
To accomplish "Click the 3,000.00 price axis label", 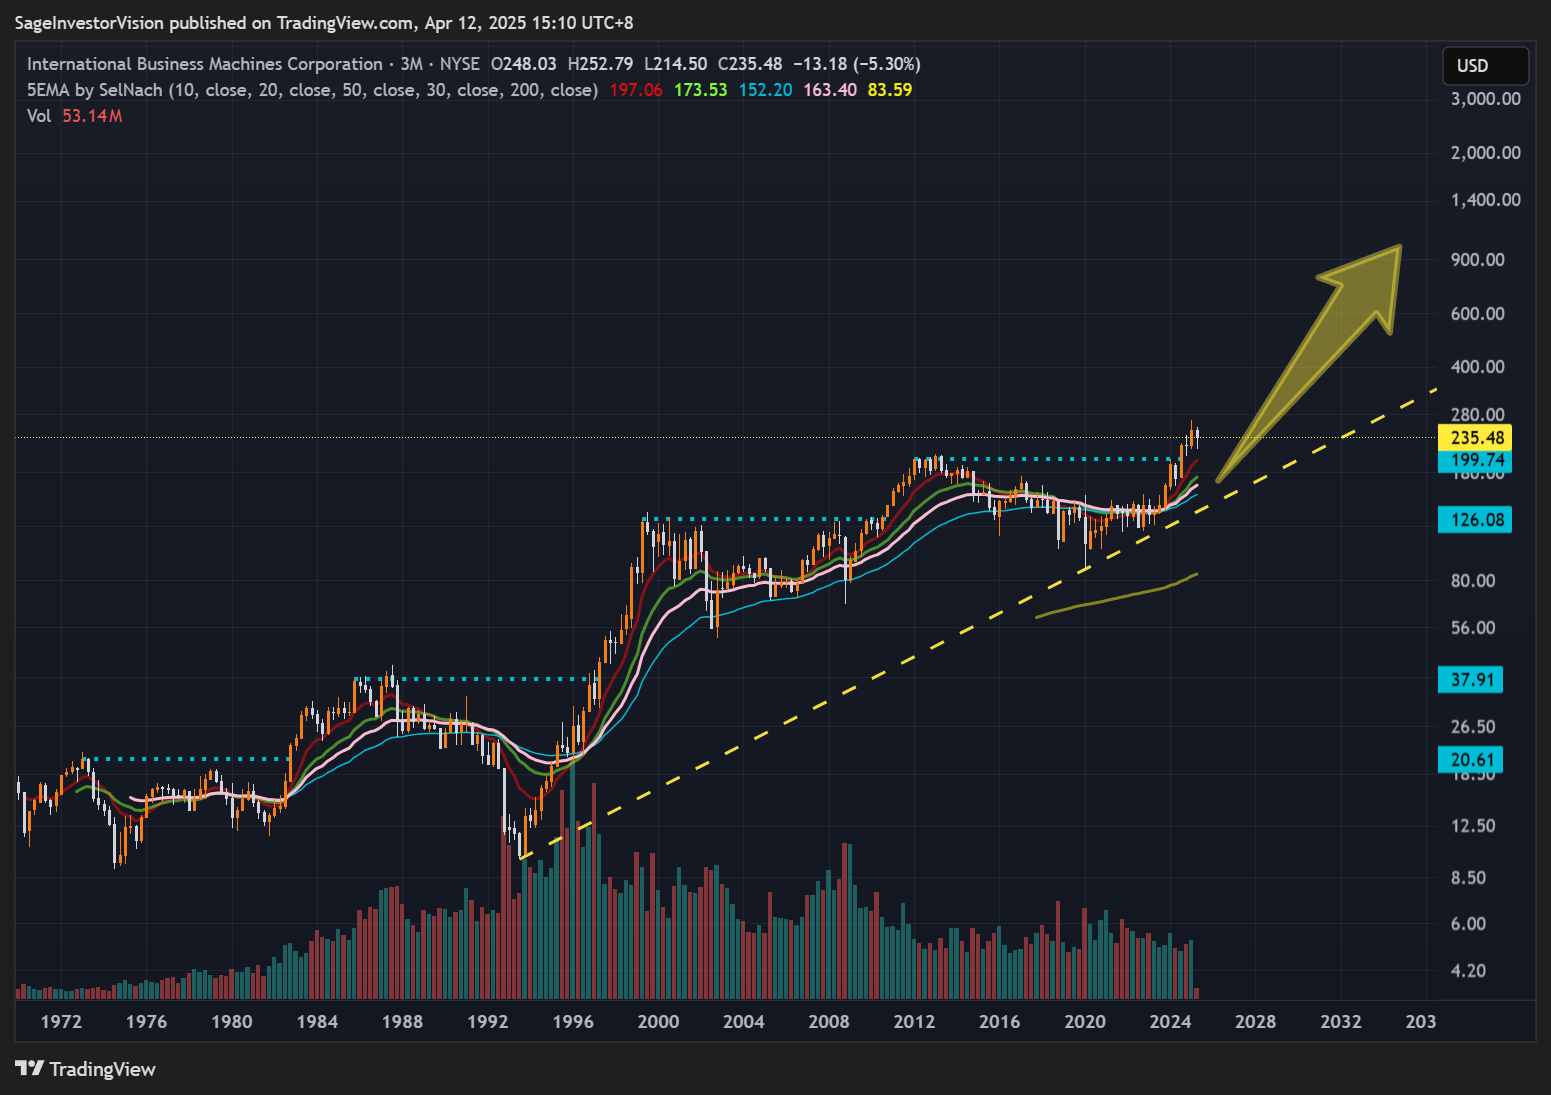I will (1486, 99).
